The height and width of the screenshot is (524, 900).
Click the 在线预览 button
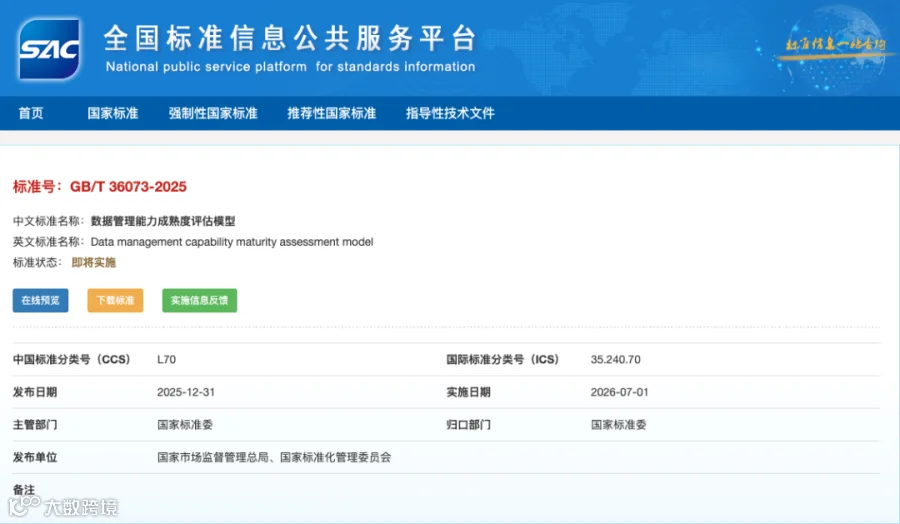(x=40, y=300)
